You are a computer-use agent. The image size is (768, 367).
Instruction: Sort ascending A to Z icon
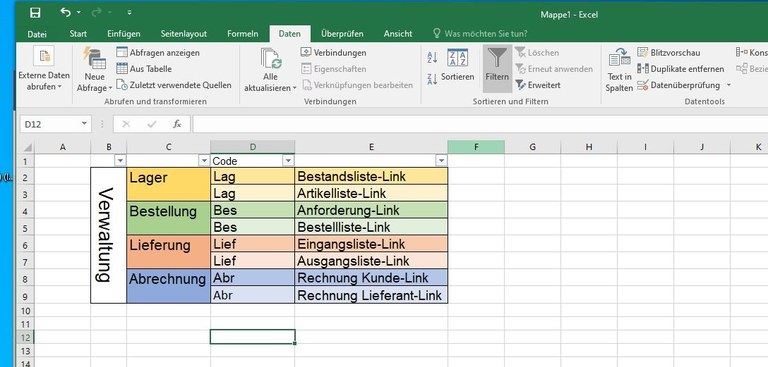(x=432, y=57)
